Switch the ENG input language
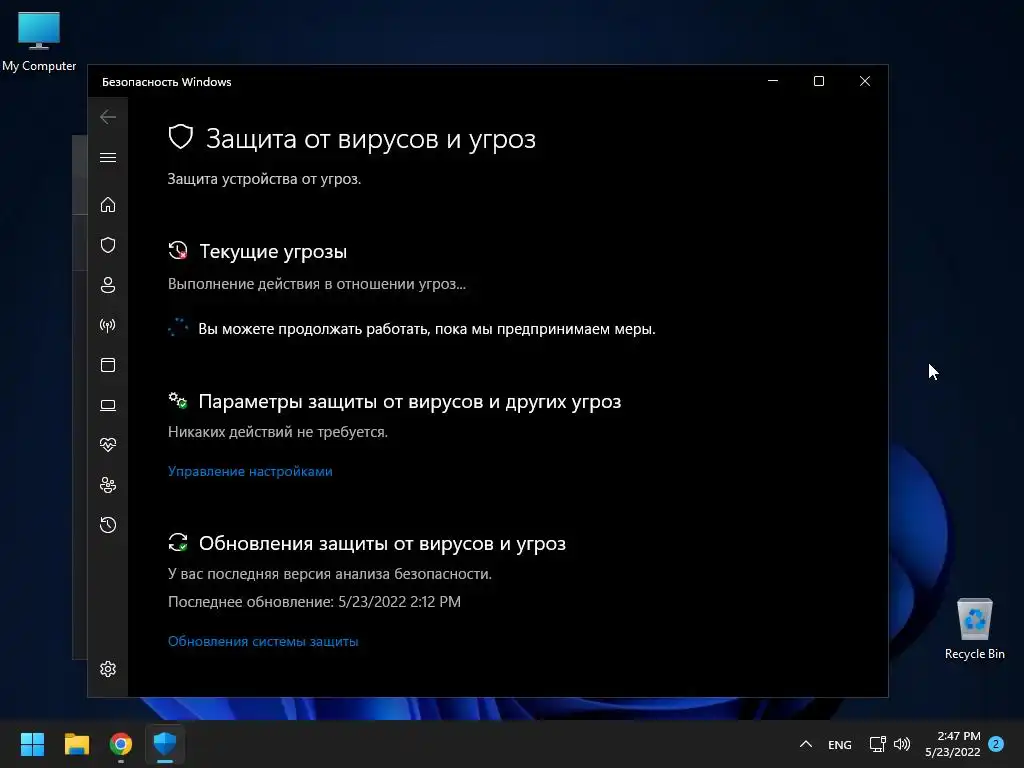Viewport: 1024px width, 768px height. point(840,744)
